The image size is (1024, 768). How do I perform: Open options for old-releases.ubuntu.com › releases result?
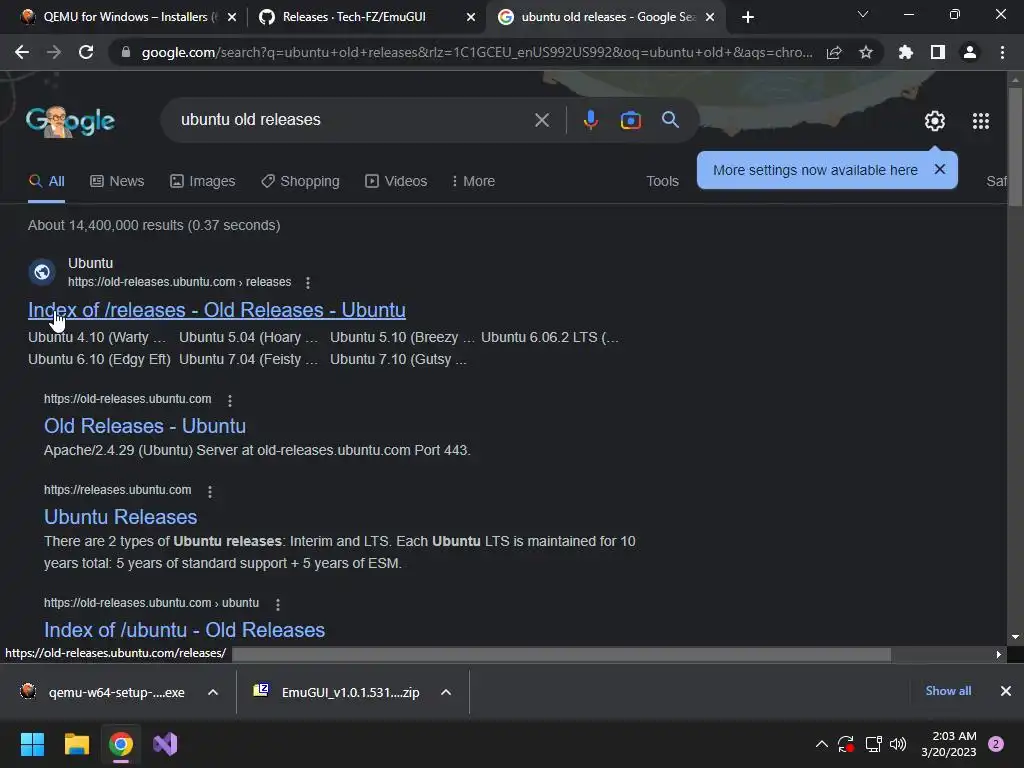pyautogui.click(x=308, y=282)
